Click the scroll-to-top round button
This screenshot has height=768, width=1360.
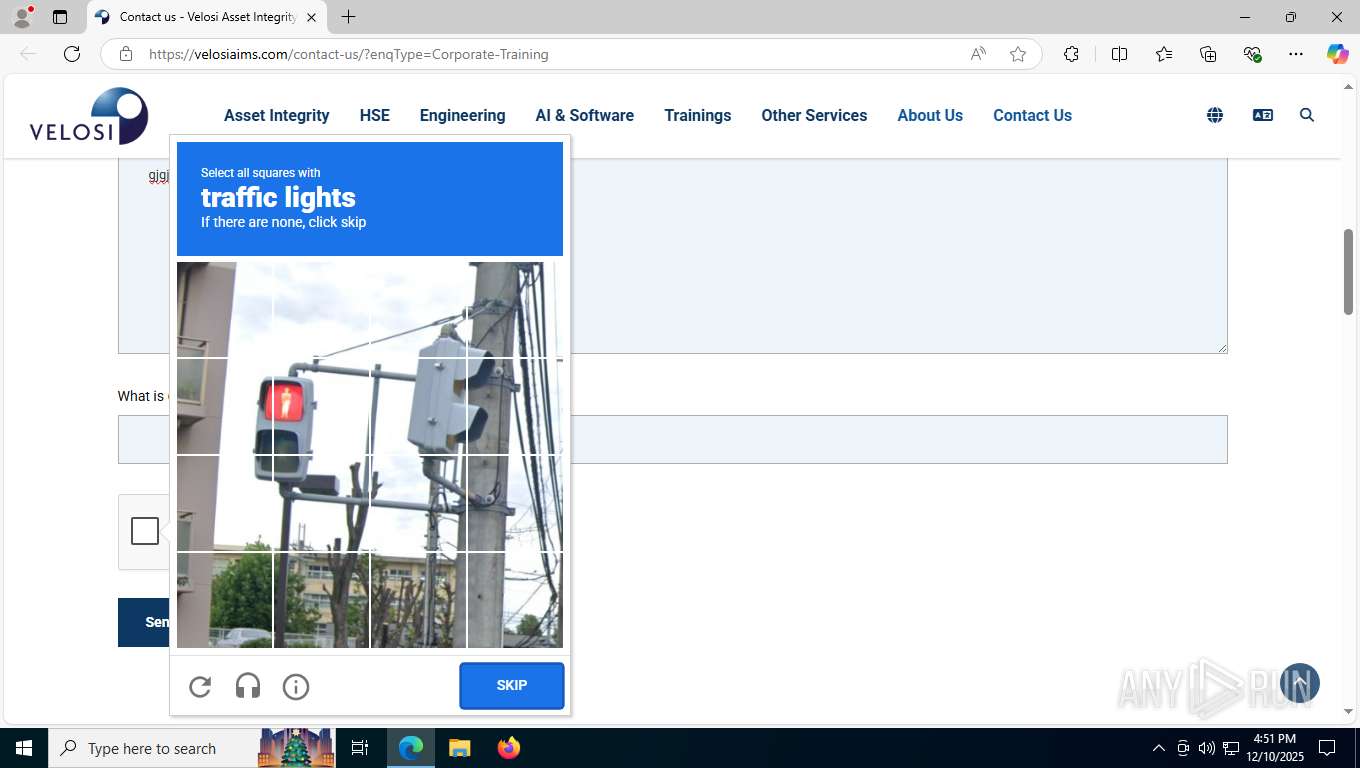[1300, 683]
